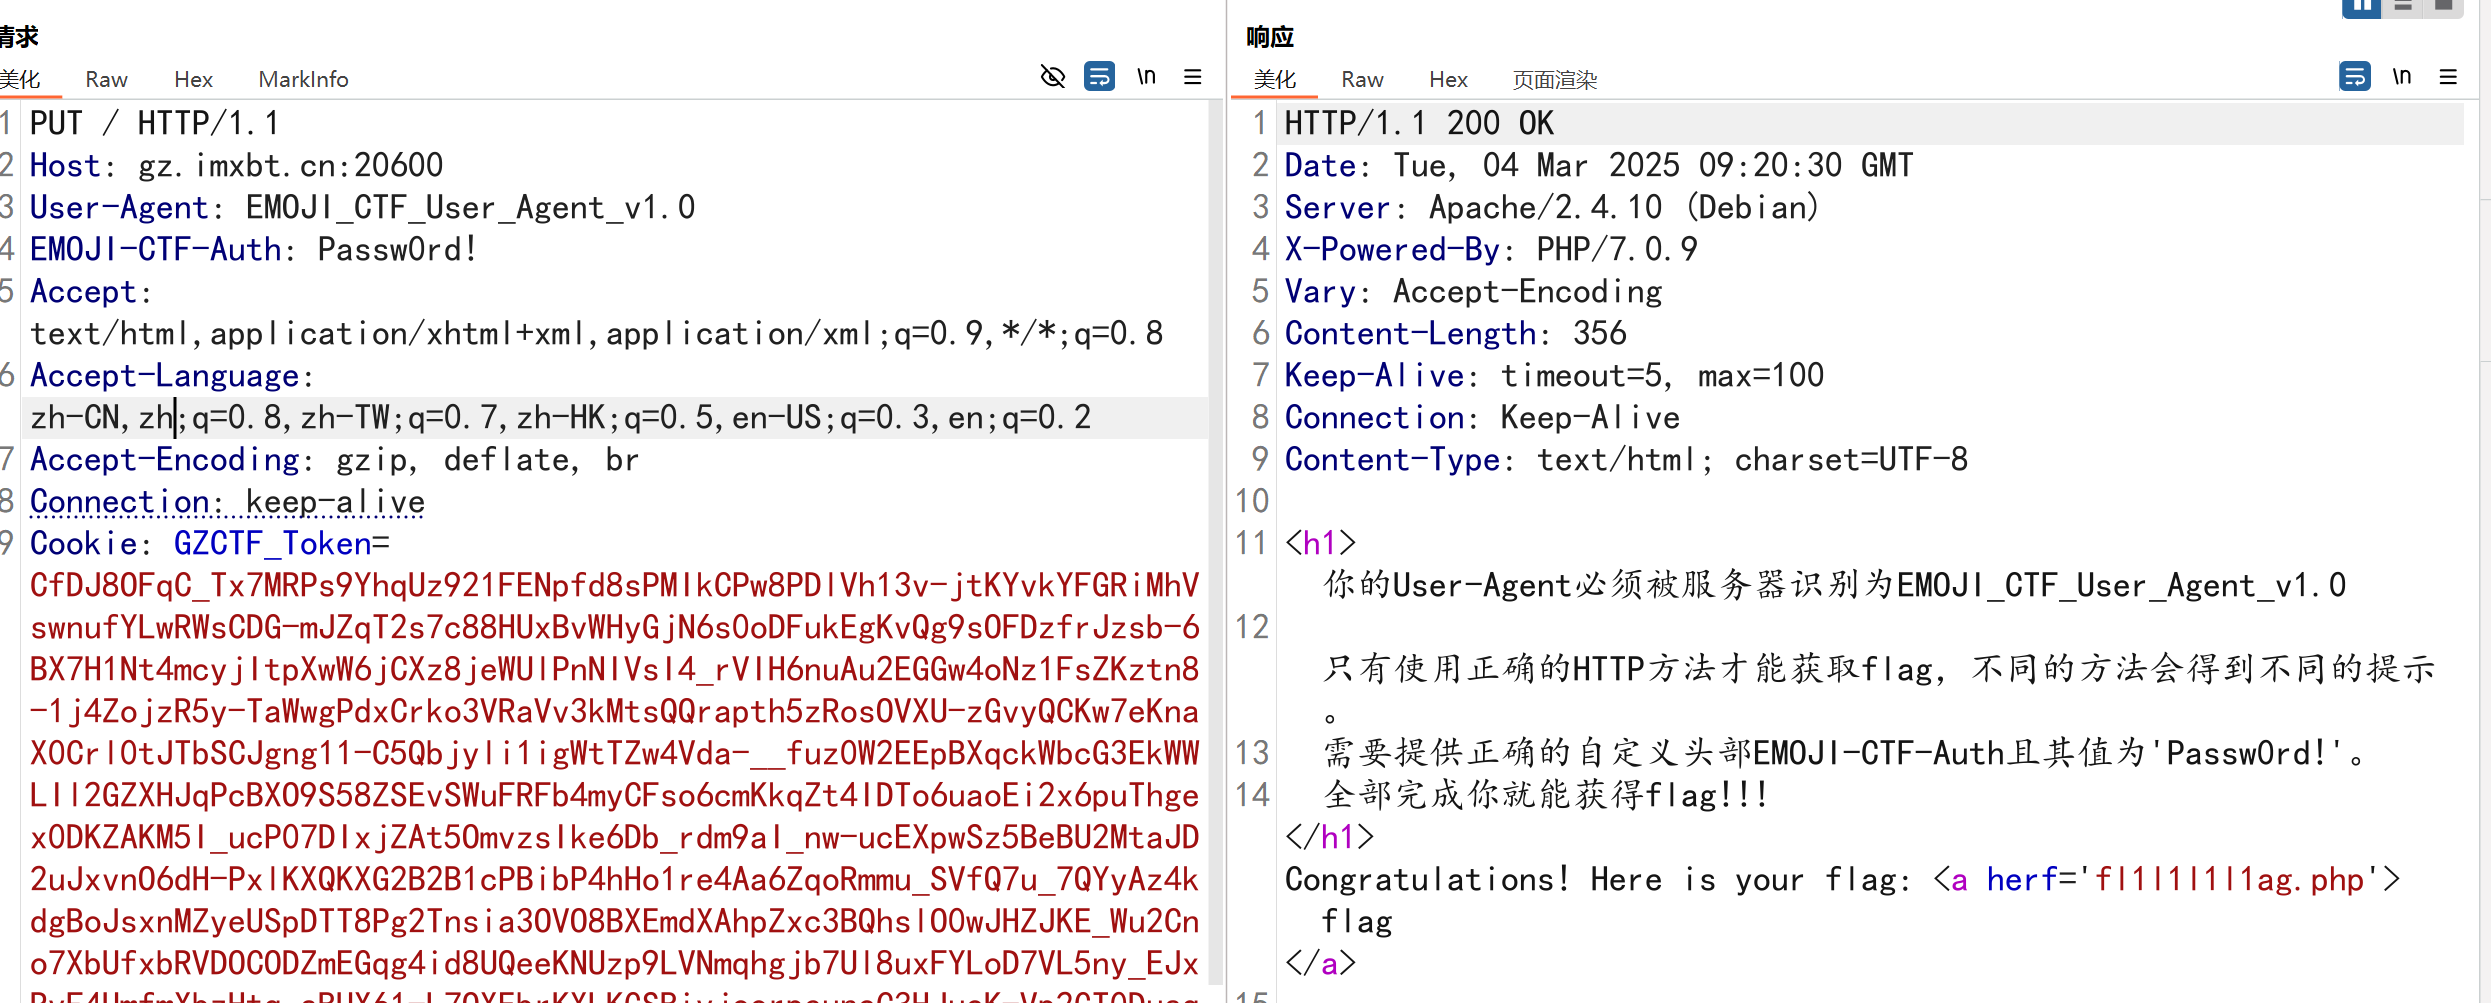Image resolution: width=2491 pixels, height=1003 pixels.
Task: Click the GZCTF_Token cookie name link
Action: (271, 543)
